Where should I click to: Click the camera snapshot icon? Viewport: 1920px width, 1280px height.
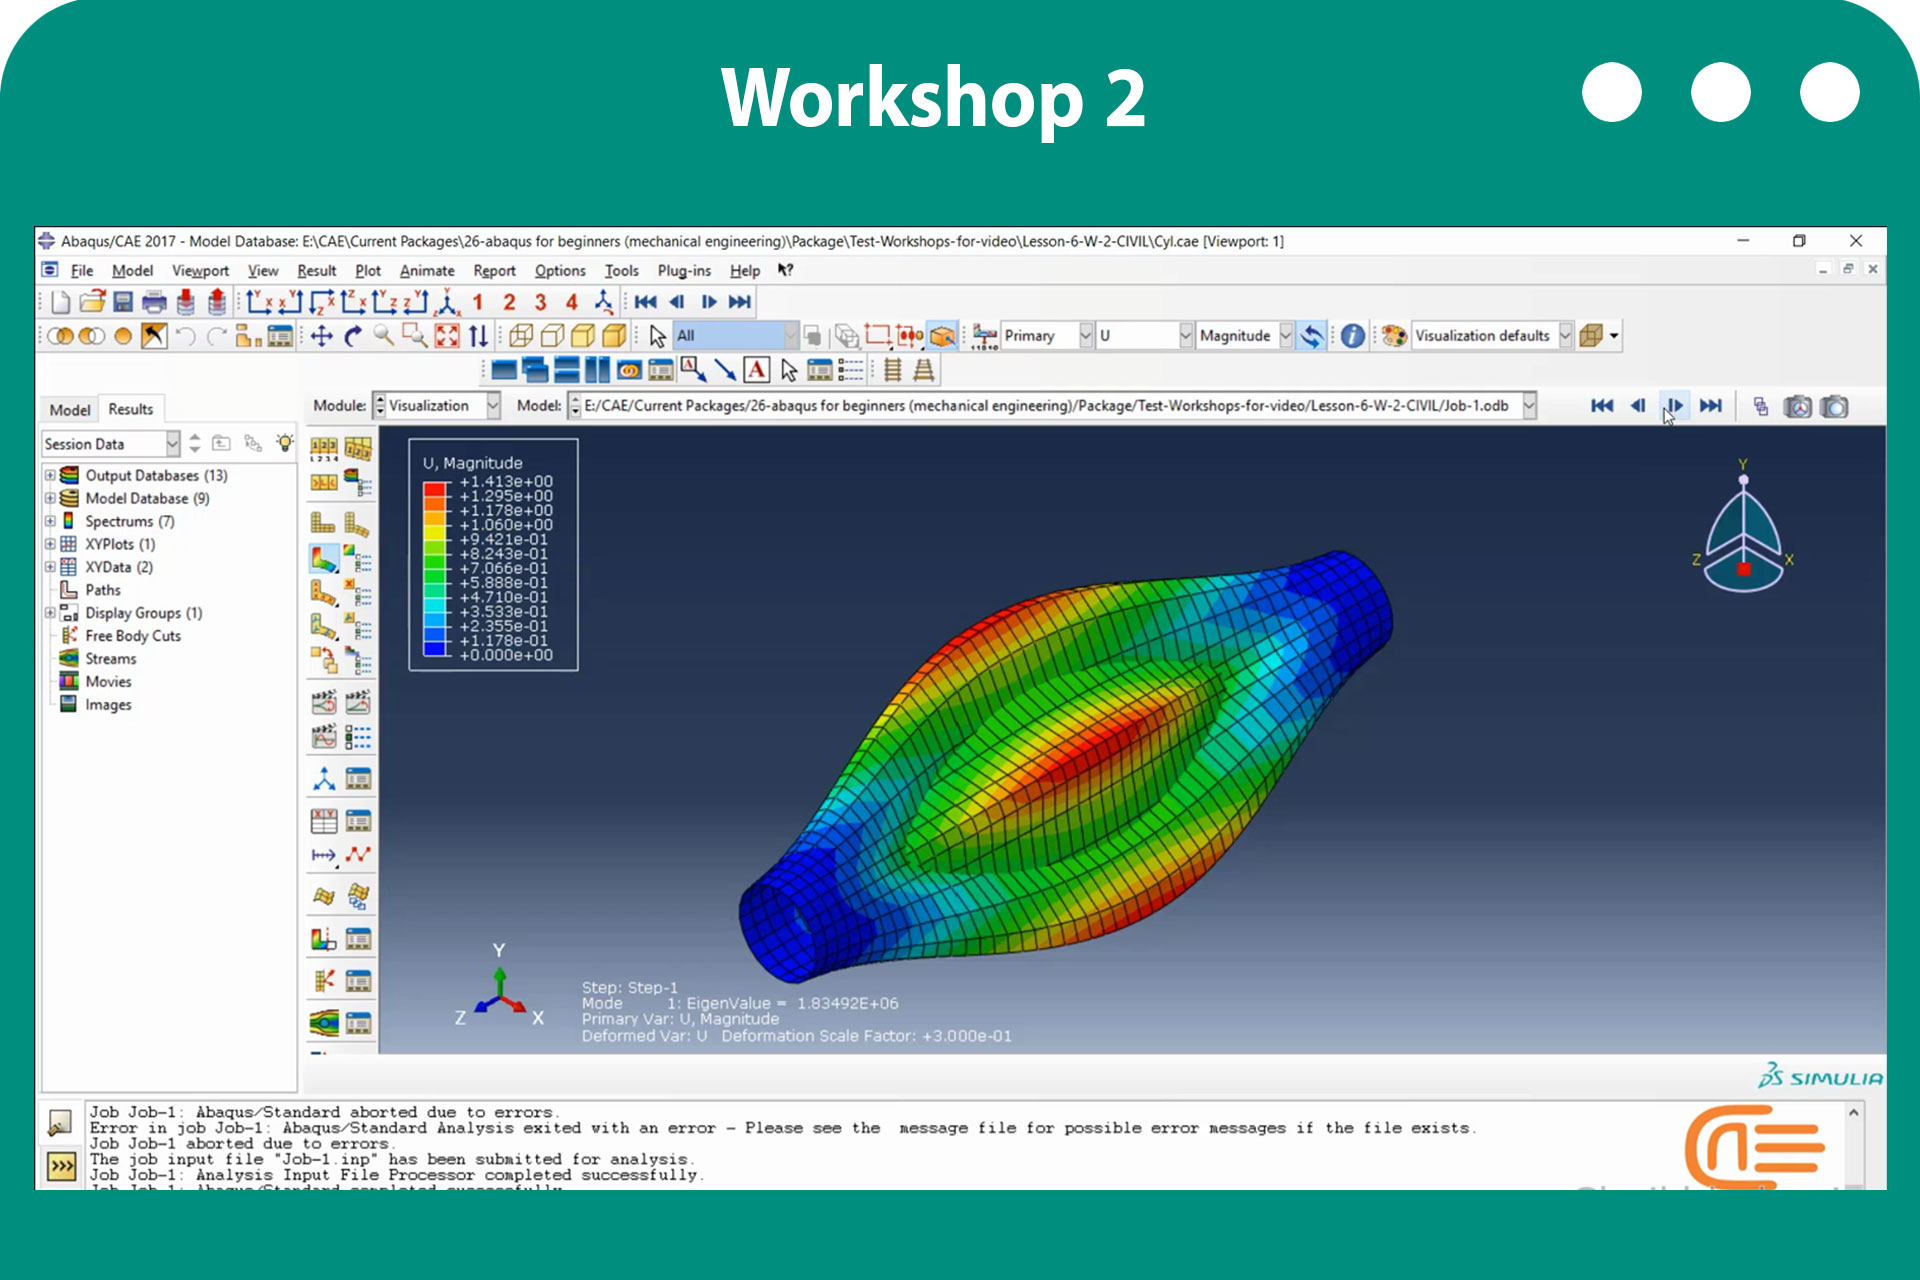click(x=1834, y=406)
